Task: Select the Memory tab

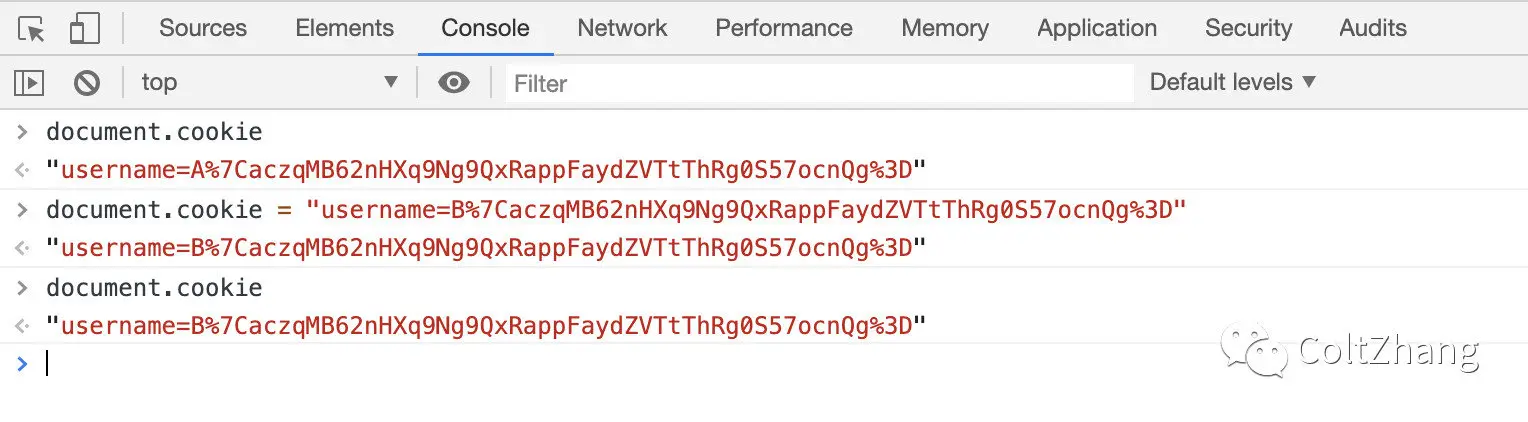Action: (x=945, y=29)
